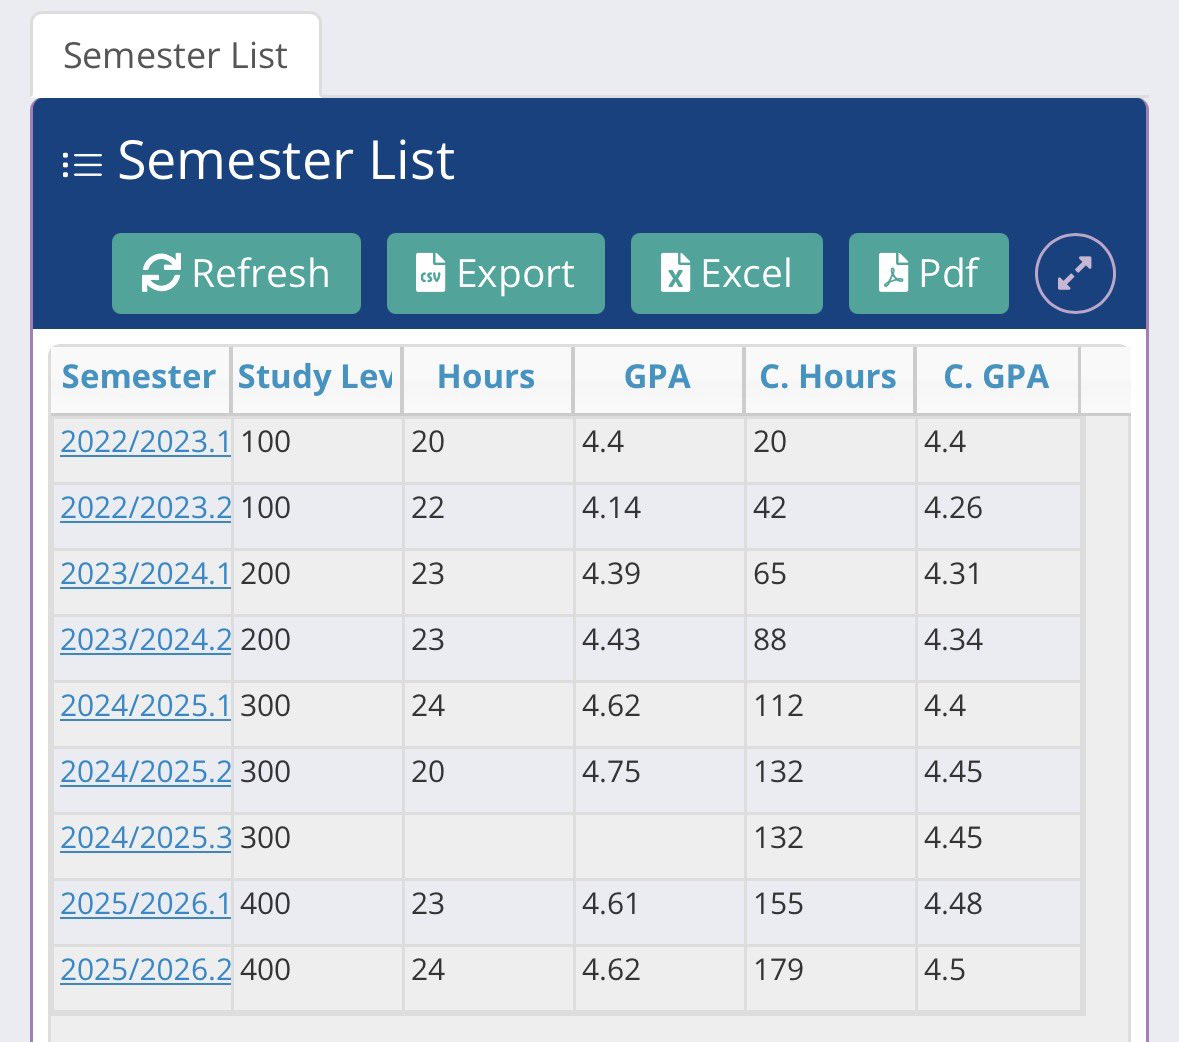Viewport: 1179px width, 1042px height.
Task: Select C. GPA cell 4.31
Action: [x=999, y=582]
